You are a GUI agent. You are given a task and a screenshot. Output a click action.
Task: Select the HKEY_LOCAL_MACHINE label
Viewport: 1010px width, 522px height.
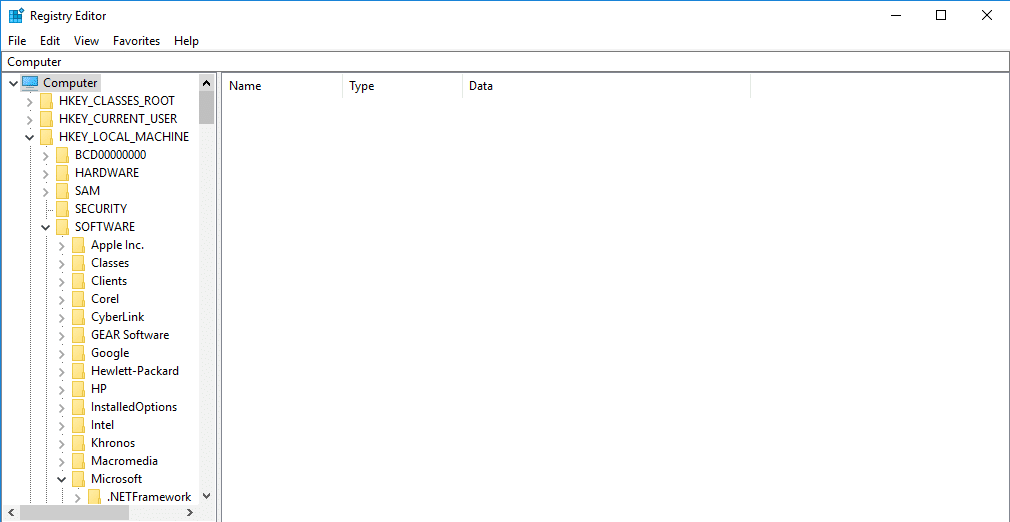(124, 137)
